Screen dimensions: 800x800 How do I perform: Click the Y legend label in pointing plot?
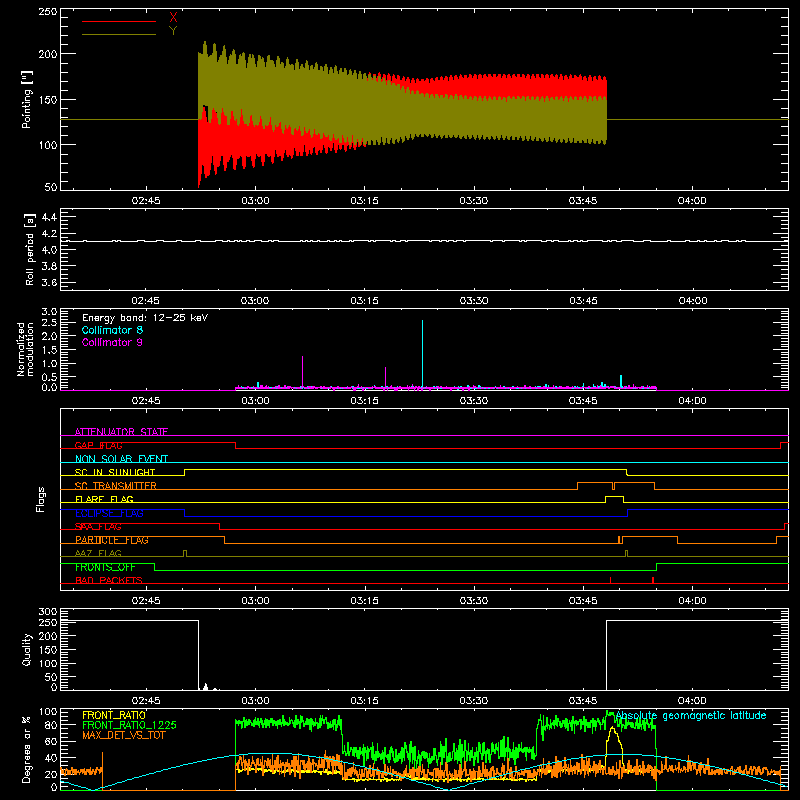[x=173, y=31]
